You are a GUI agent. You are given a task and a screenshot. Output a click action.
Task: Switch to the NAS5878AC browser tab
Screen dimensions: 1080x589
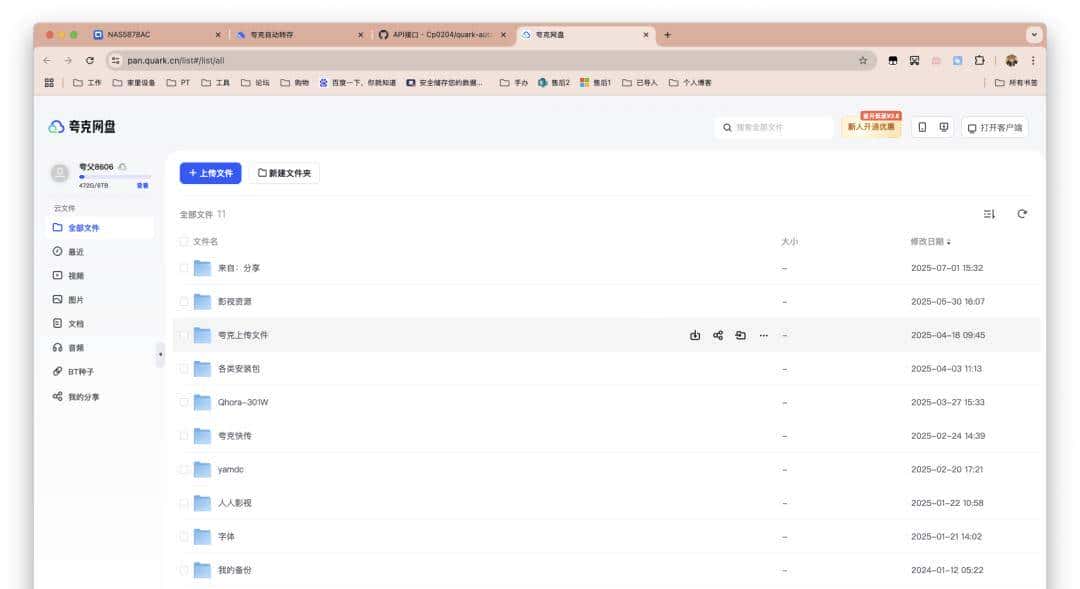click(150, 35)
